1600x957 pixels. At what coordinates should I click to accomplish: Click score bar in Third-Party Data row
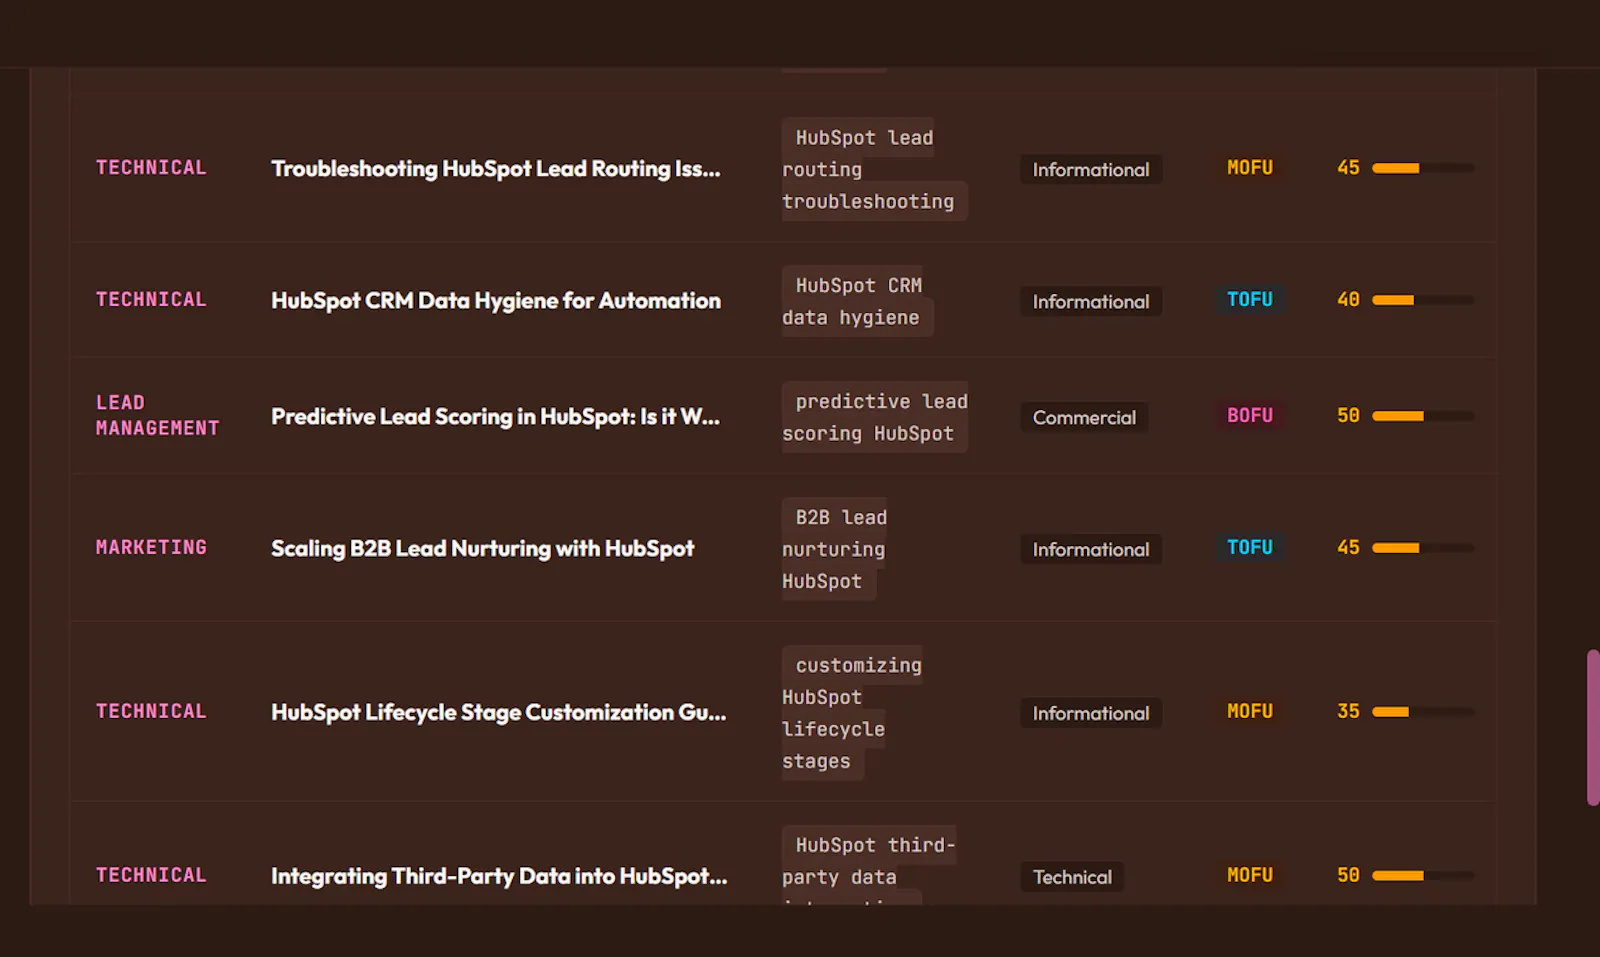click(x=1423, y=876)
